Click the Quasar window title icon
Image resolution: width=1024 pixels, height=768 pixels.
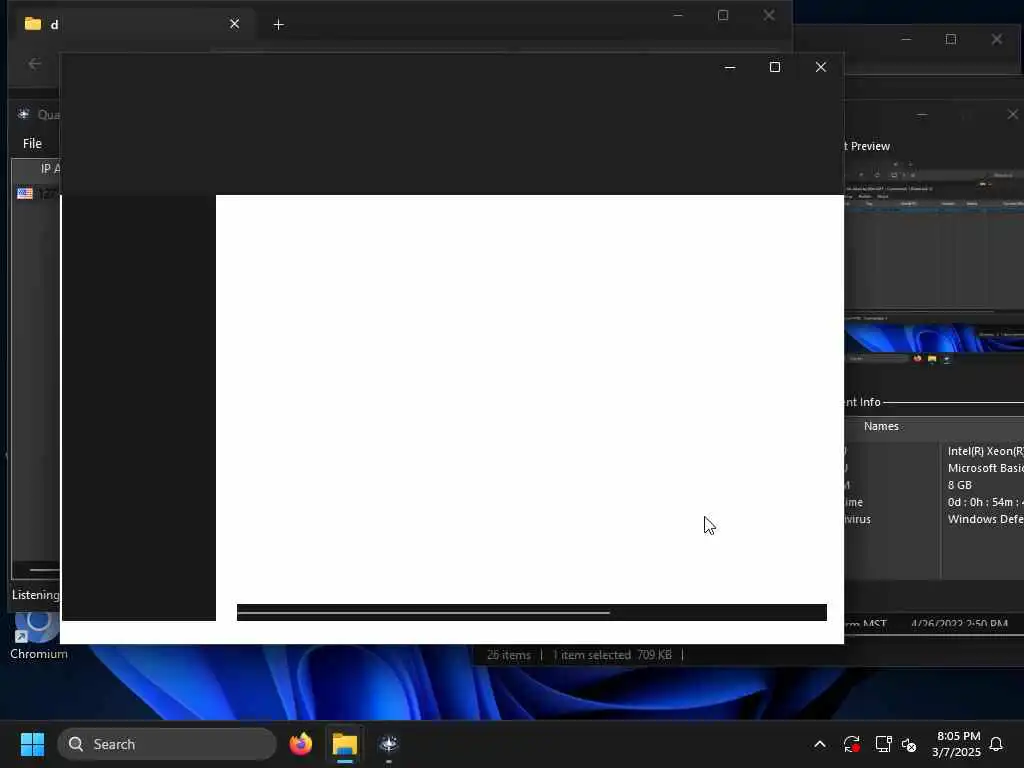(24, 114)
